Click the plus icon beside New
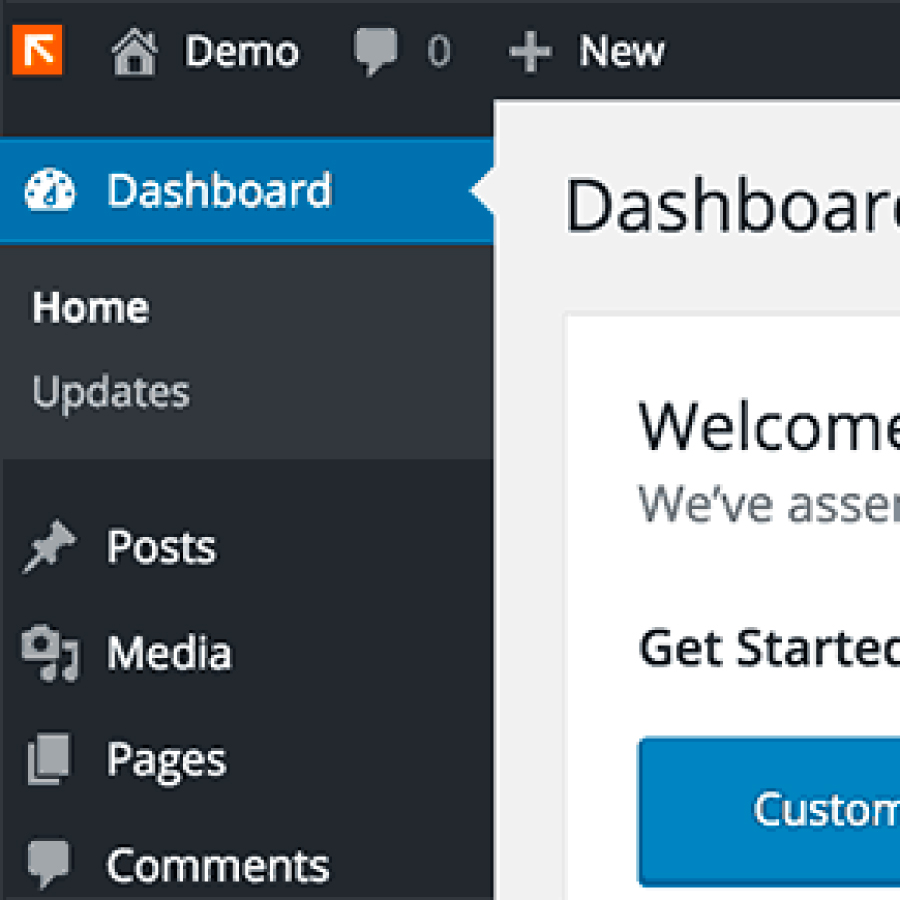Viewport: 900px width, 900px height. click(x=530, y=52)
